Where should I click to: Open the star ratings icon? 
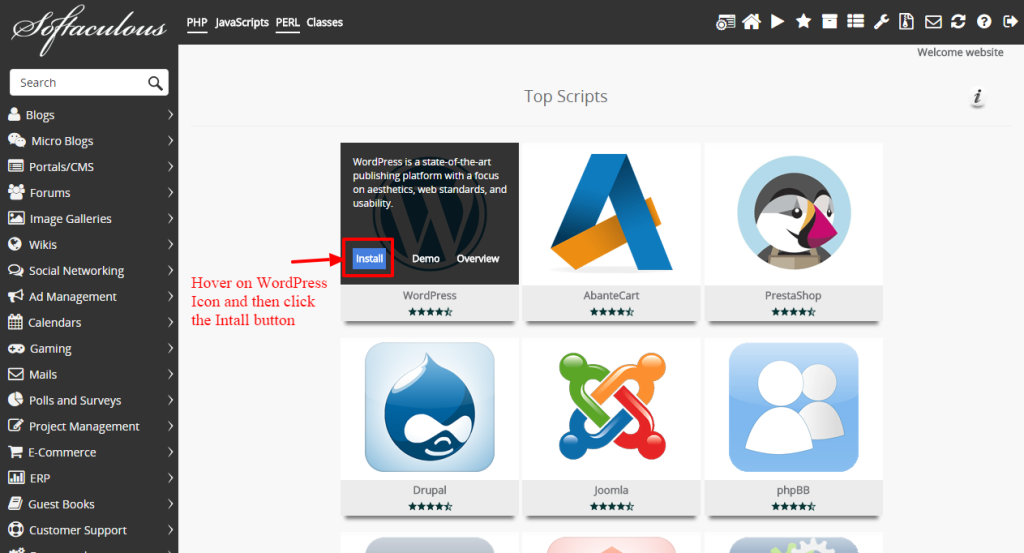[x=803, y=22]
